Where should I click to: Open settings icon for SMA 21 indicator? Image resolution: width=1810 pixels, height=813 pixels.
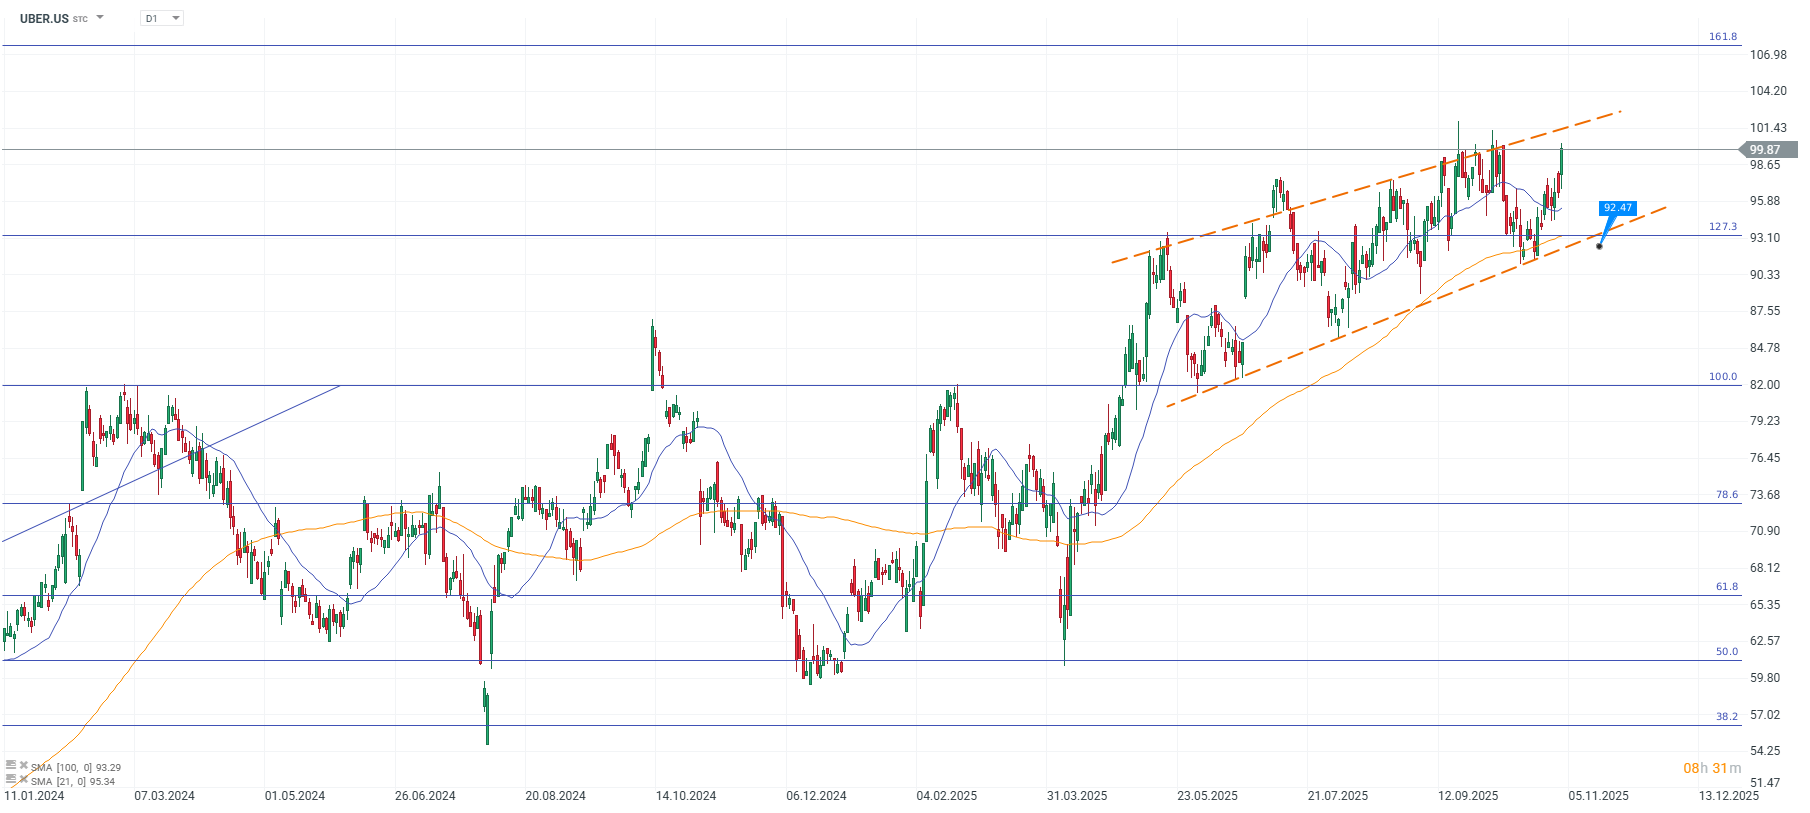(11, 779)
